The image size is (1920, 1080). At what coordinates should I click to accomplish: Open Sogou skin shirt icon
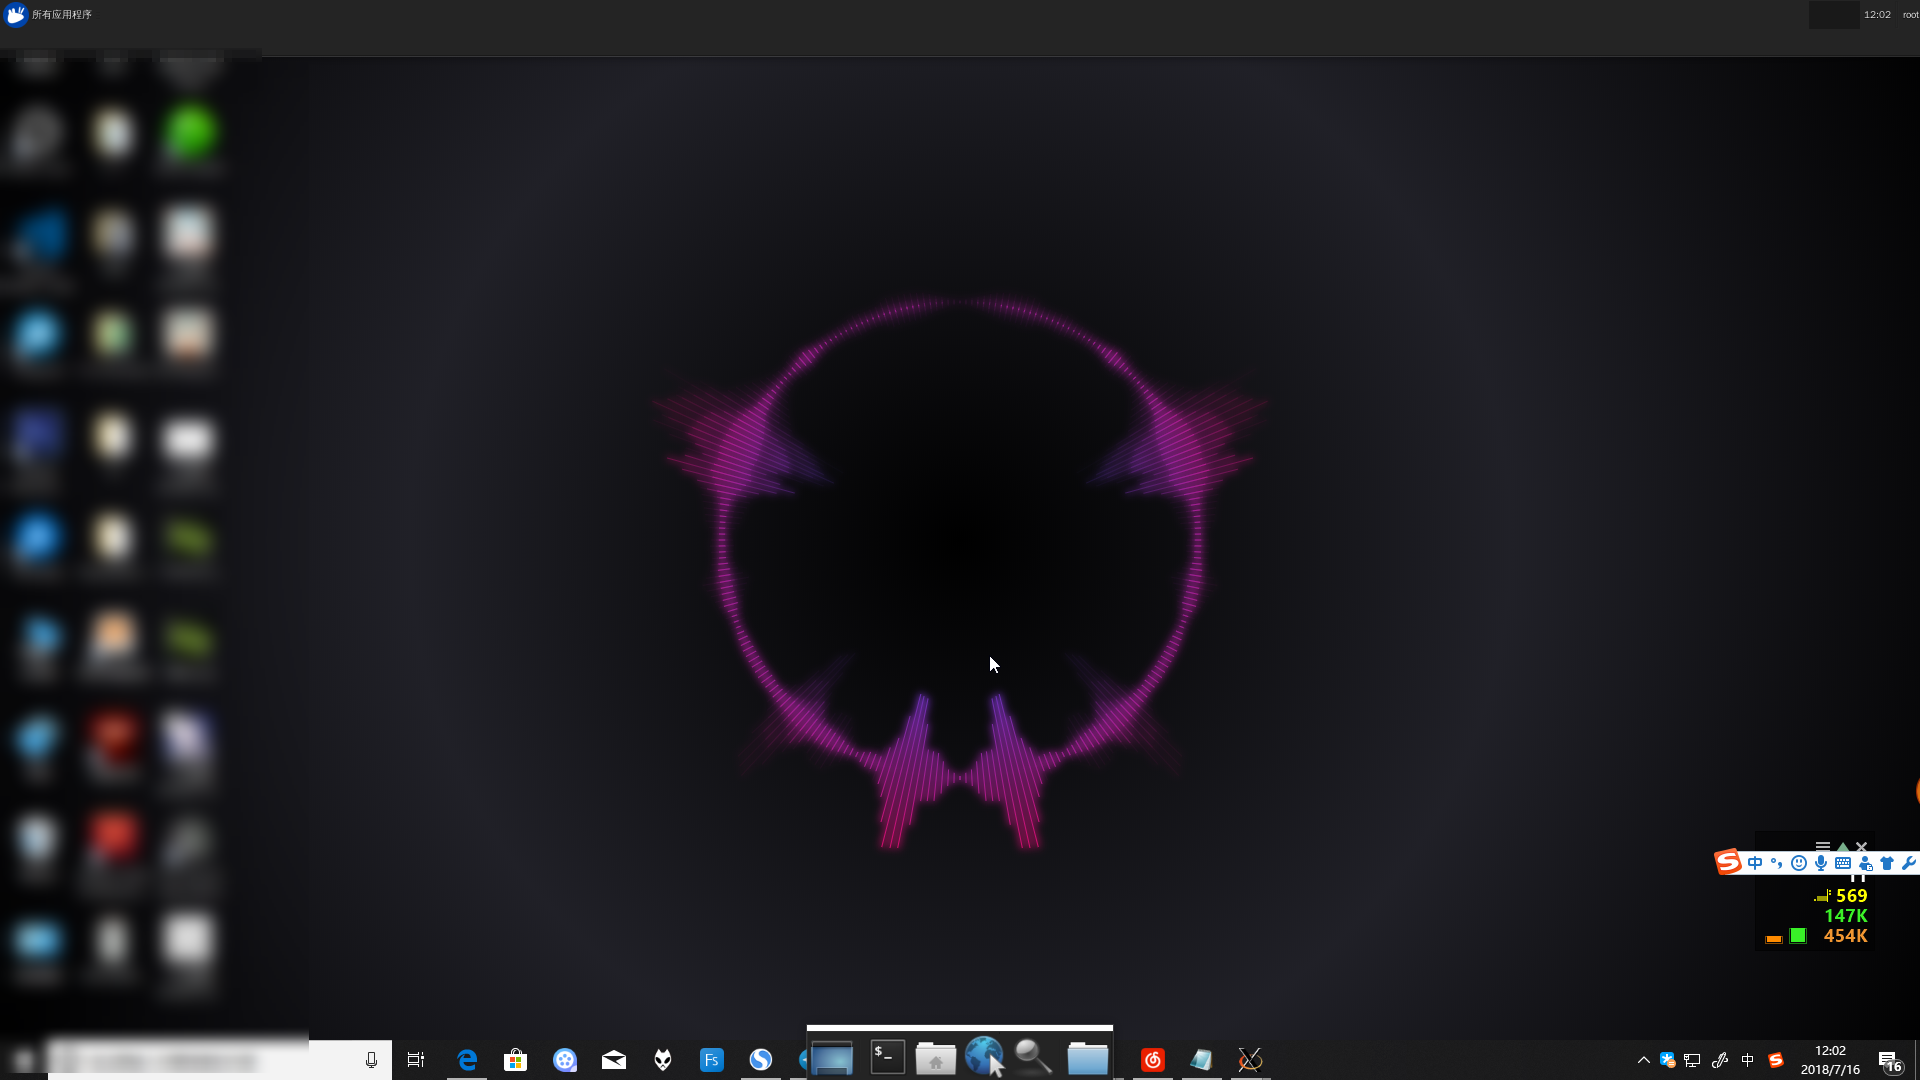[1887, 863]
